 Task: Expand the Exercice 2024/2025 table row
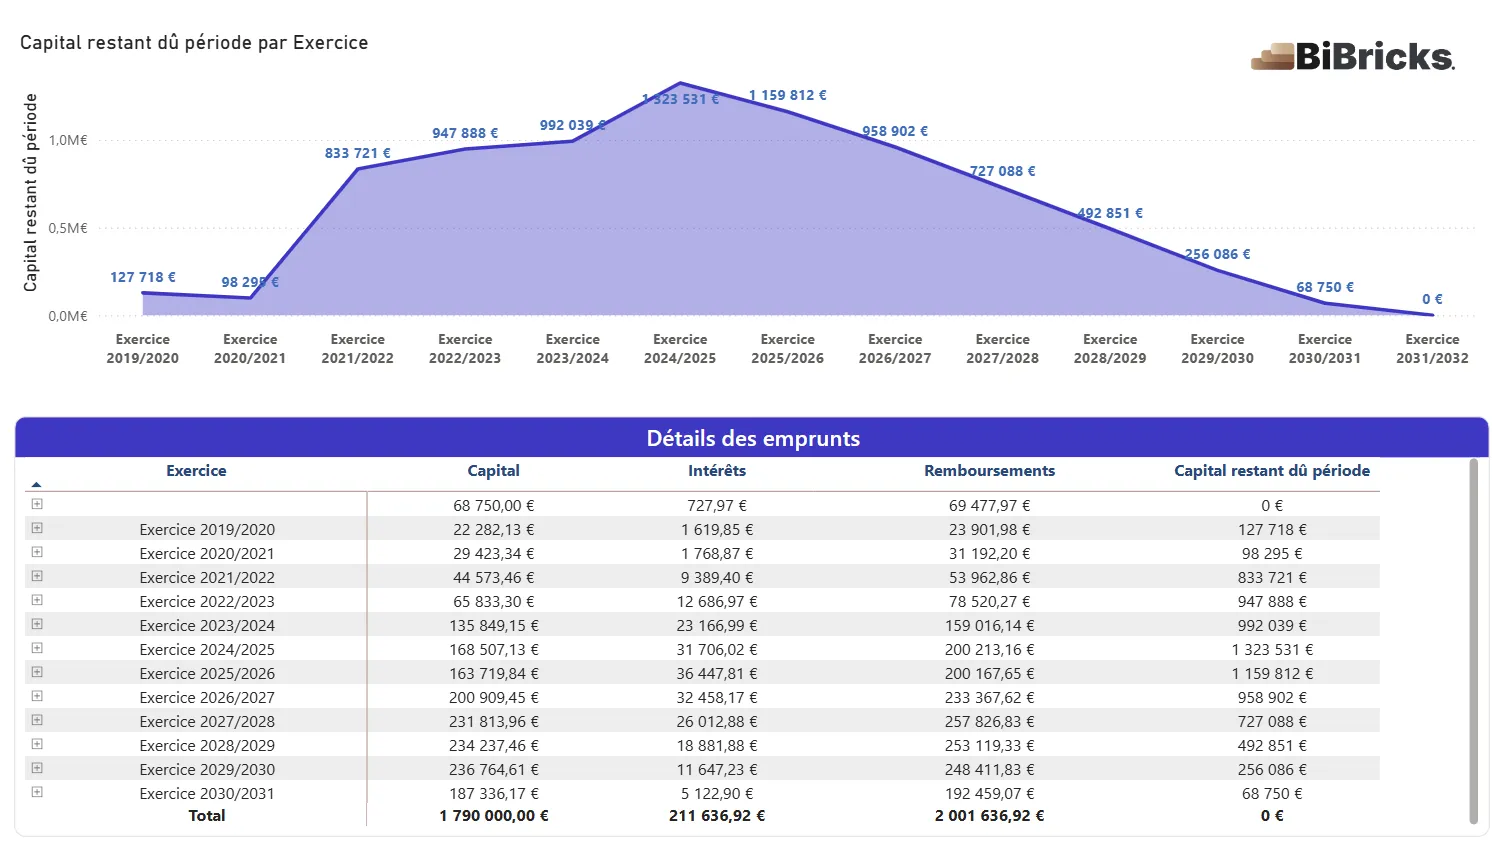coord(37,648)
